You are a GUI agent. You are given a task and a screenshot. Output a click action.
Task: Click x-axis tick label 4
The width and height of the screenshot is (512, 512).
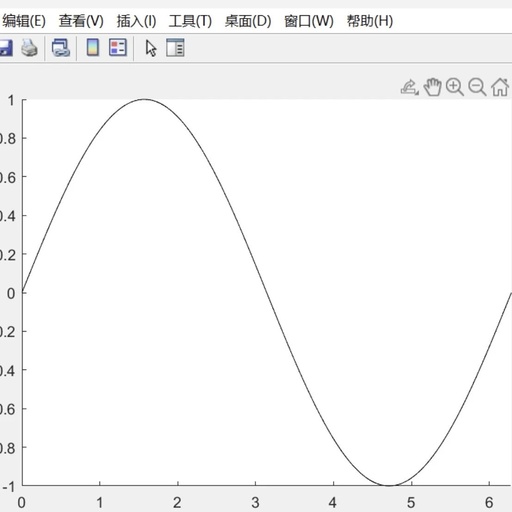point(333,502)
